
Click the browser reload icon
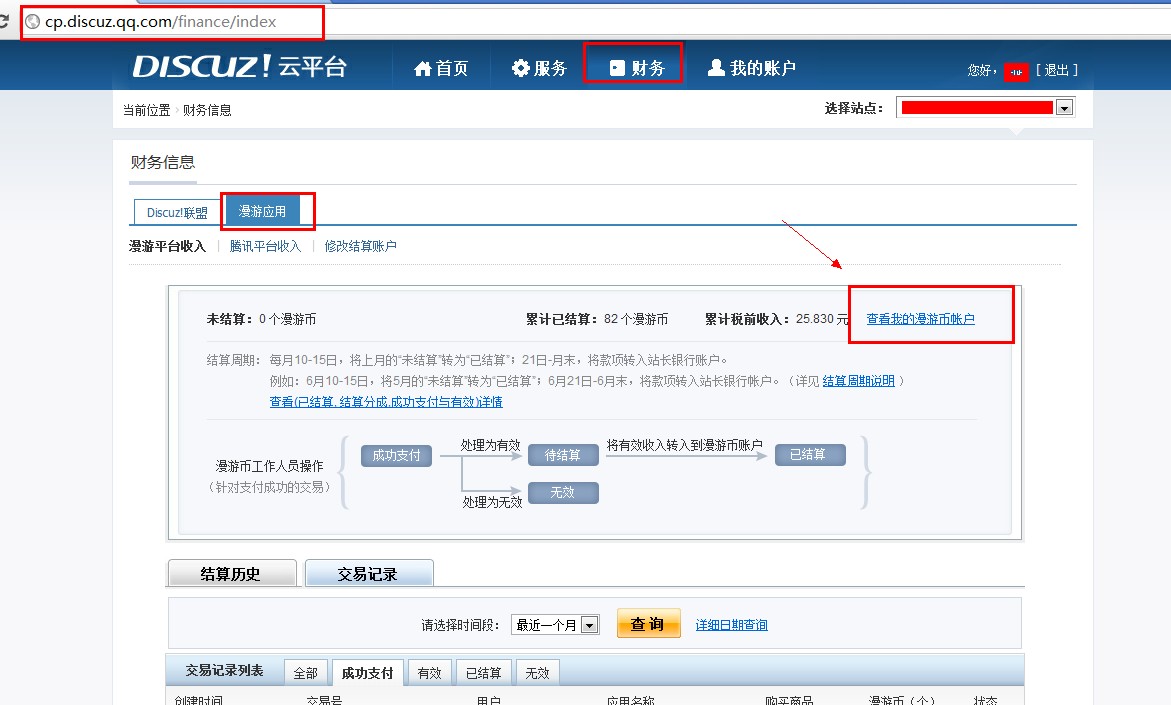pos(4,22)
